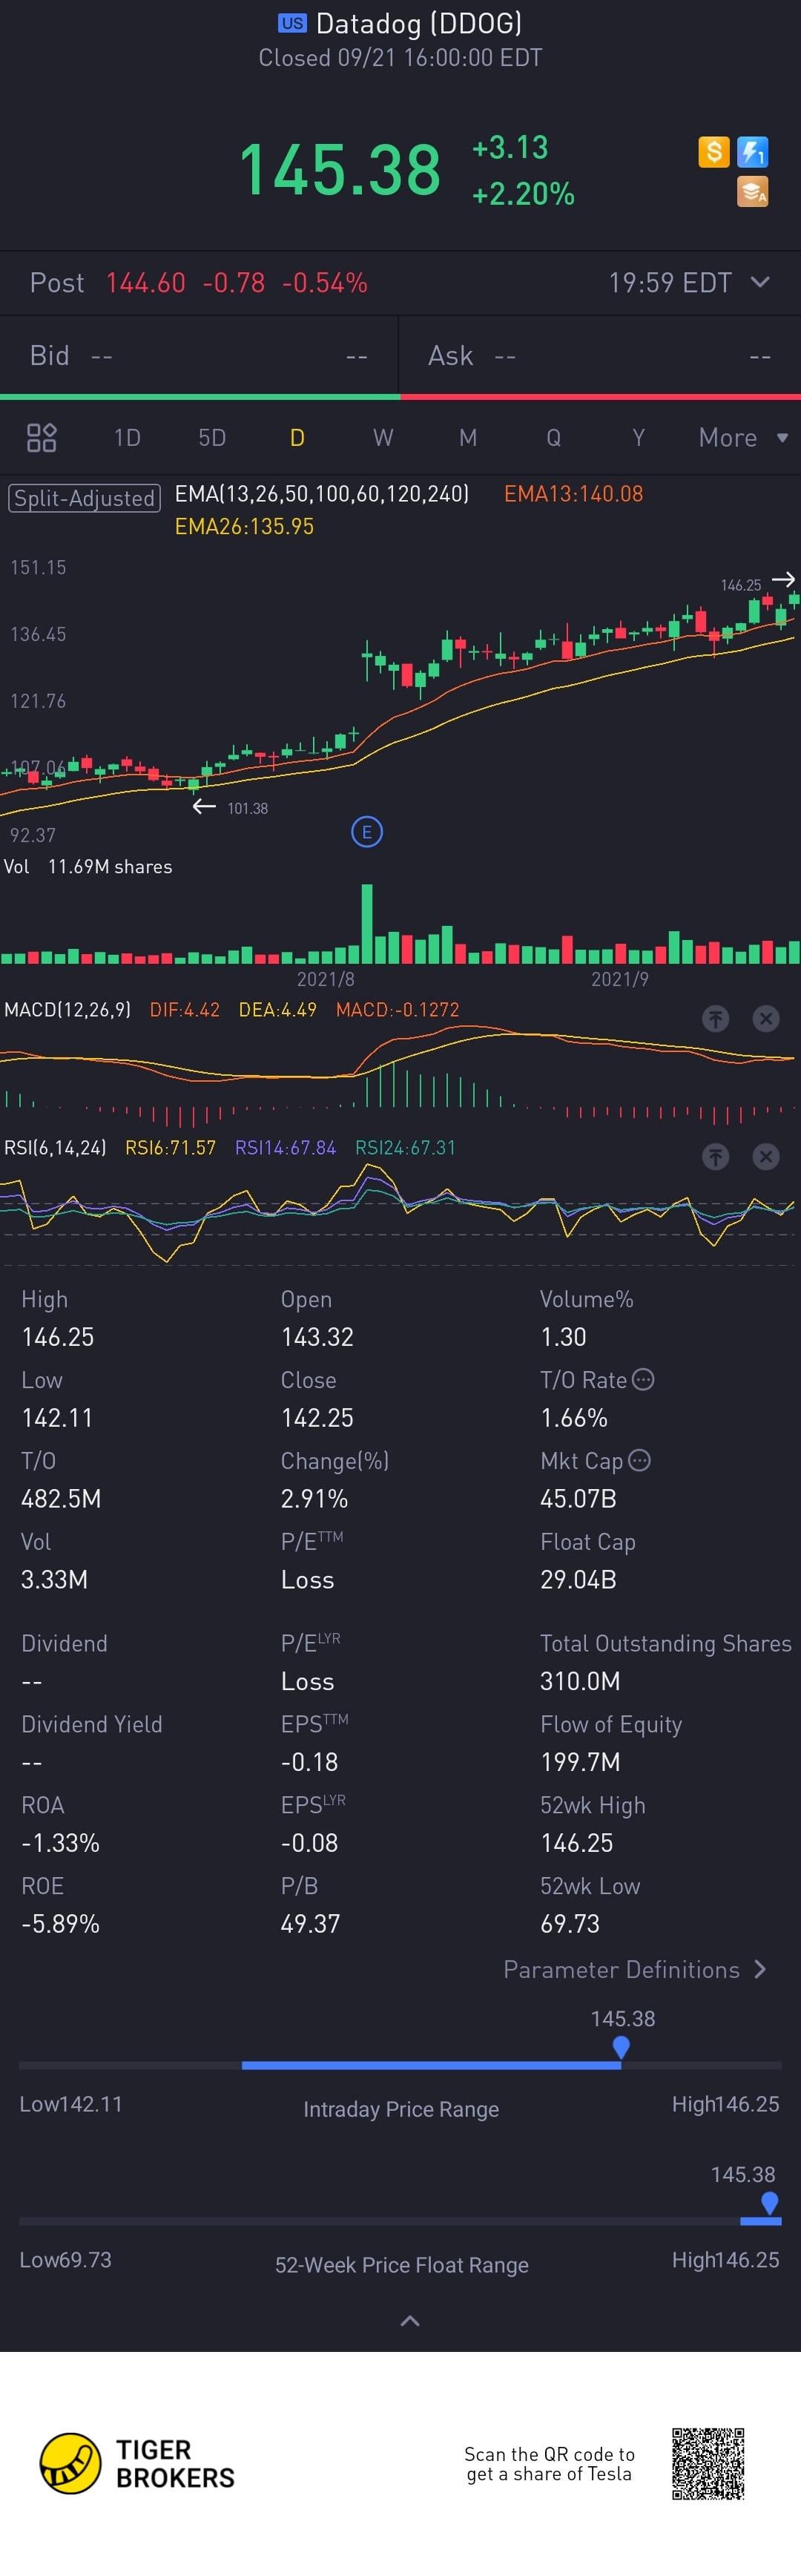Screen dimensions: 801x2576
Task: Open Mkt Cap info icon
Action: [640, 1461]
